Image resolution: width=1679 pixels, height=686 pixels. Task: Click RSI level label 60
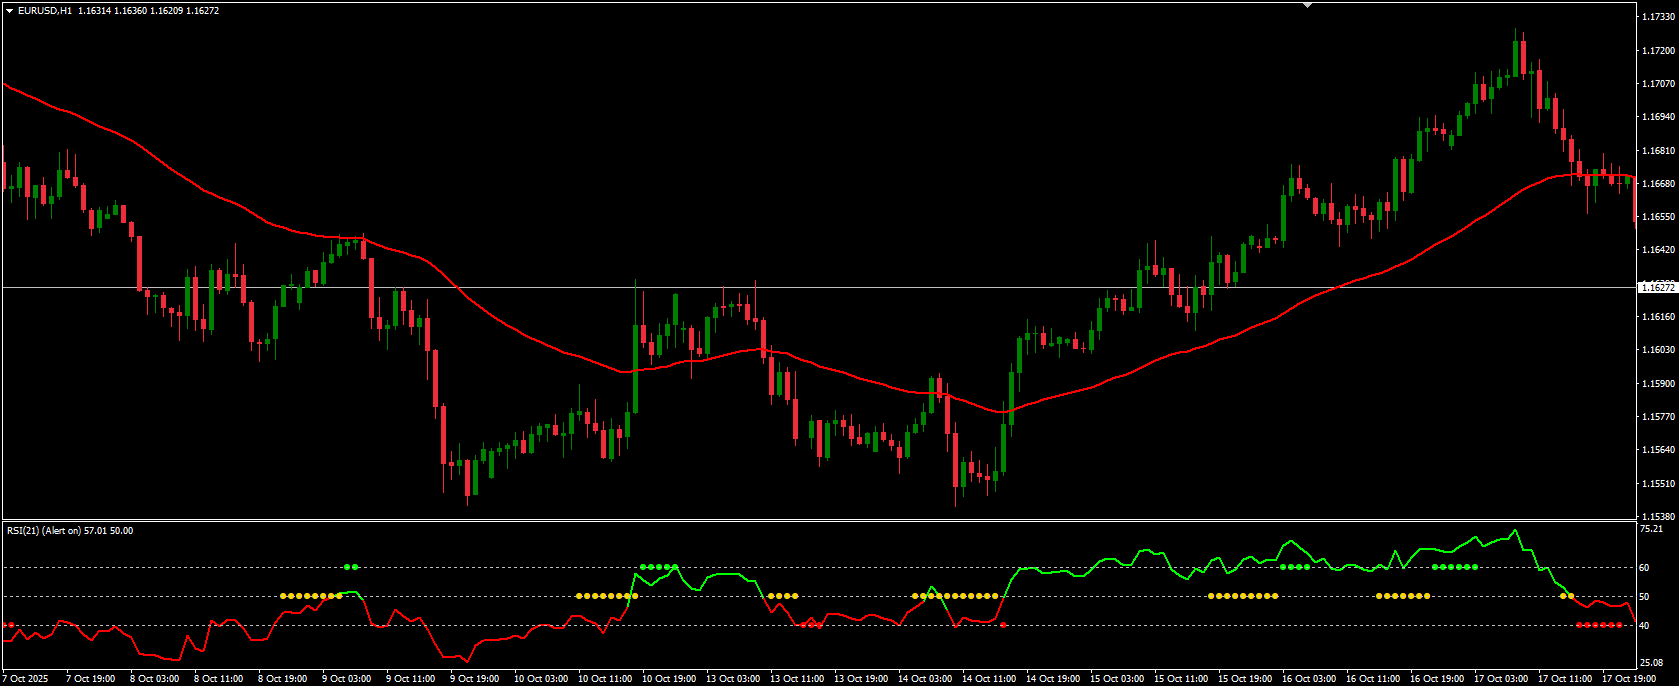[1644, 568]
